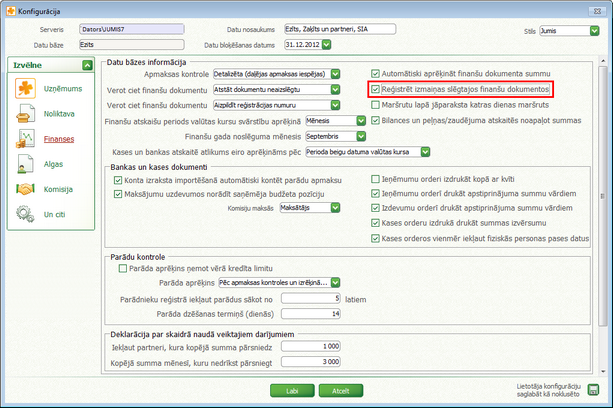The width and height of the screenshot is (613, 408).
Task: Click the save user configuration icon
Action: click(x=593, y=390)
